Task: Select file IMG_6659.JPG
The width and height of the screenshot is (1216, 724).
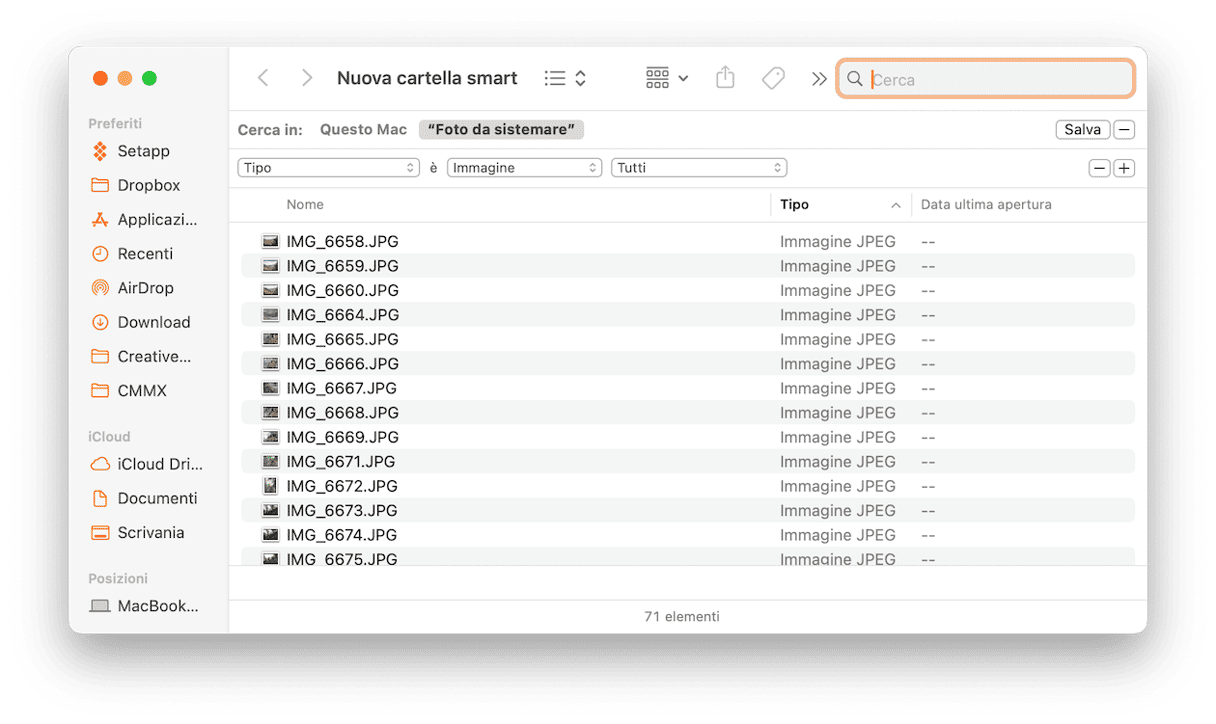Action: pyautogui.click(x=688, y=266)
